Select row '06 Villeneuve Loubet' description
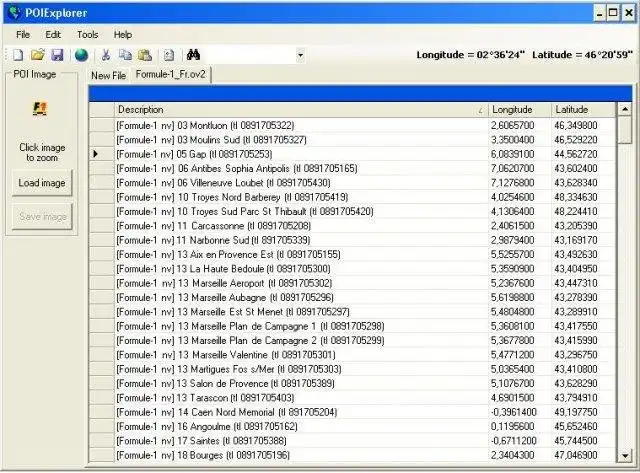The width and height of the screenshot is (640, 473). pos(301,183)
